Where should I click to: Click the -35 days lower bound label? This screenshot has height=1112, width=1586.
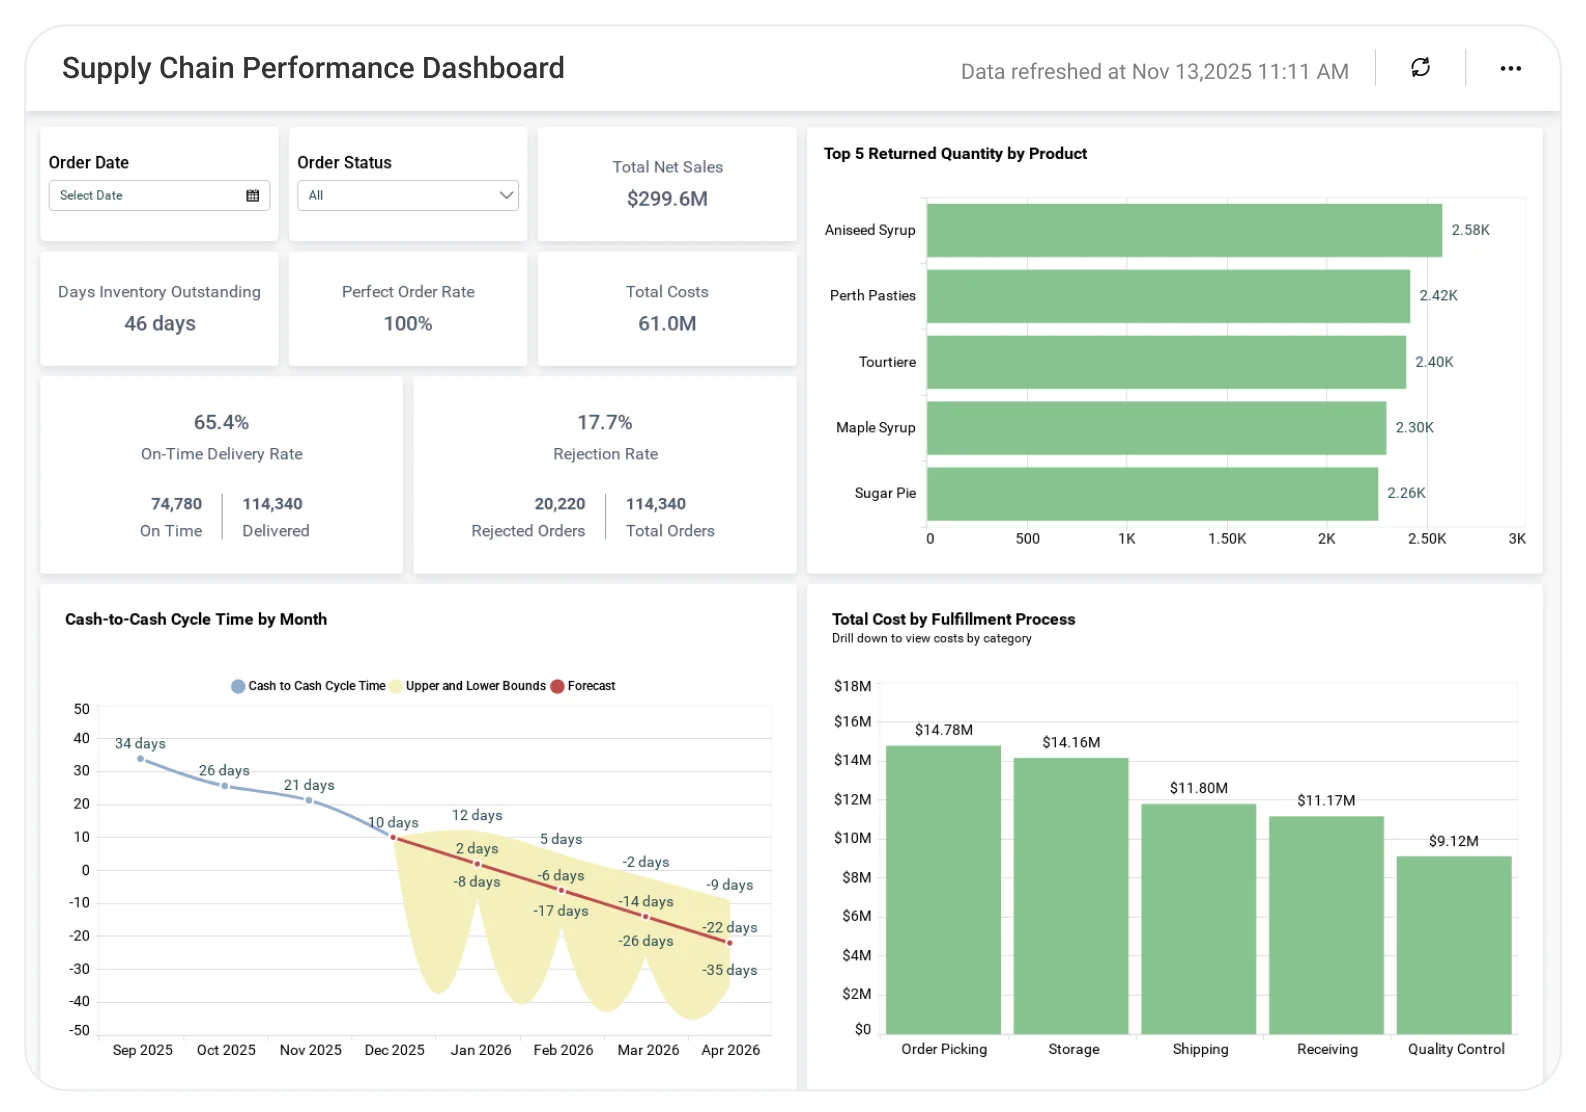[x=729, y=971]
